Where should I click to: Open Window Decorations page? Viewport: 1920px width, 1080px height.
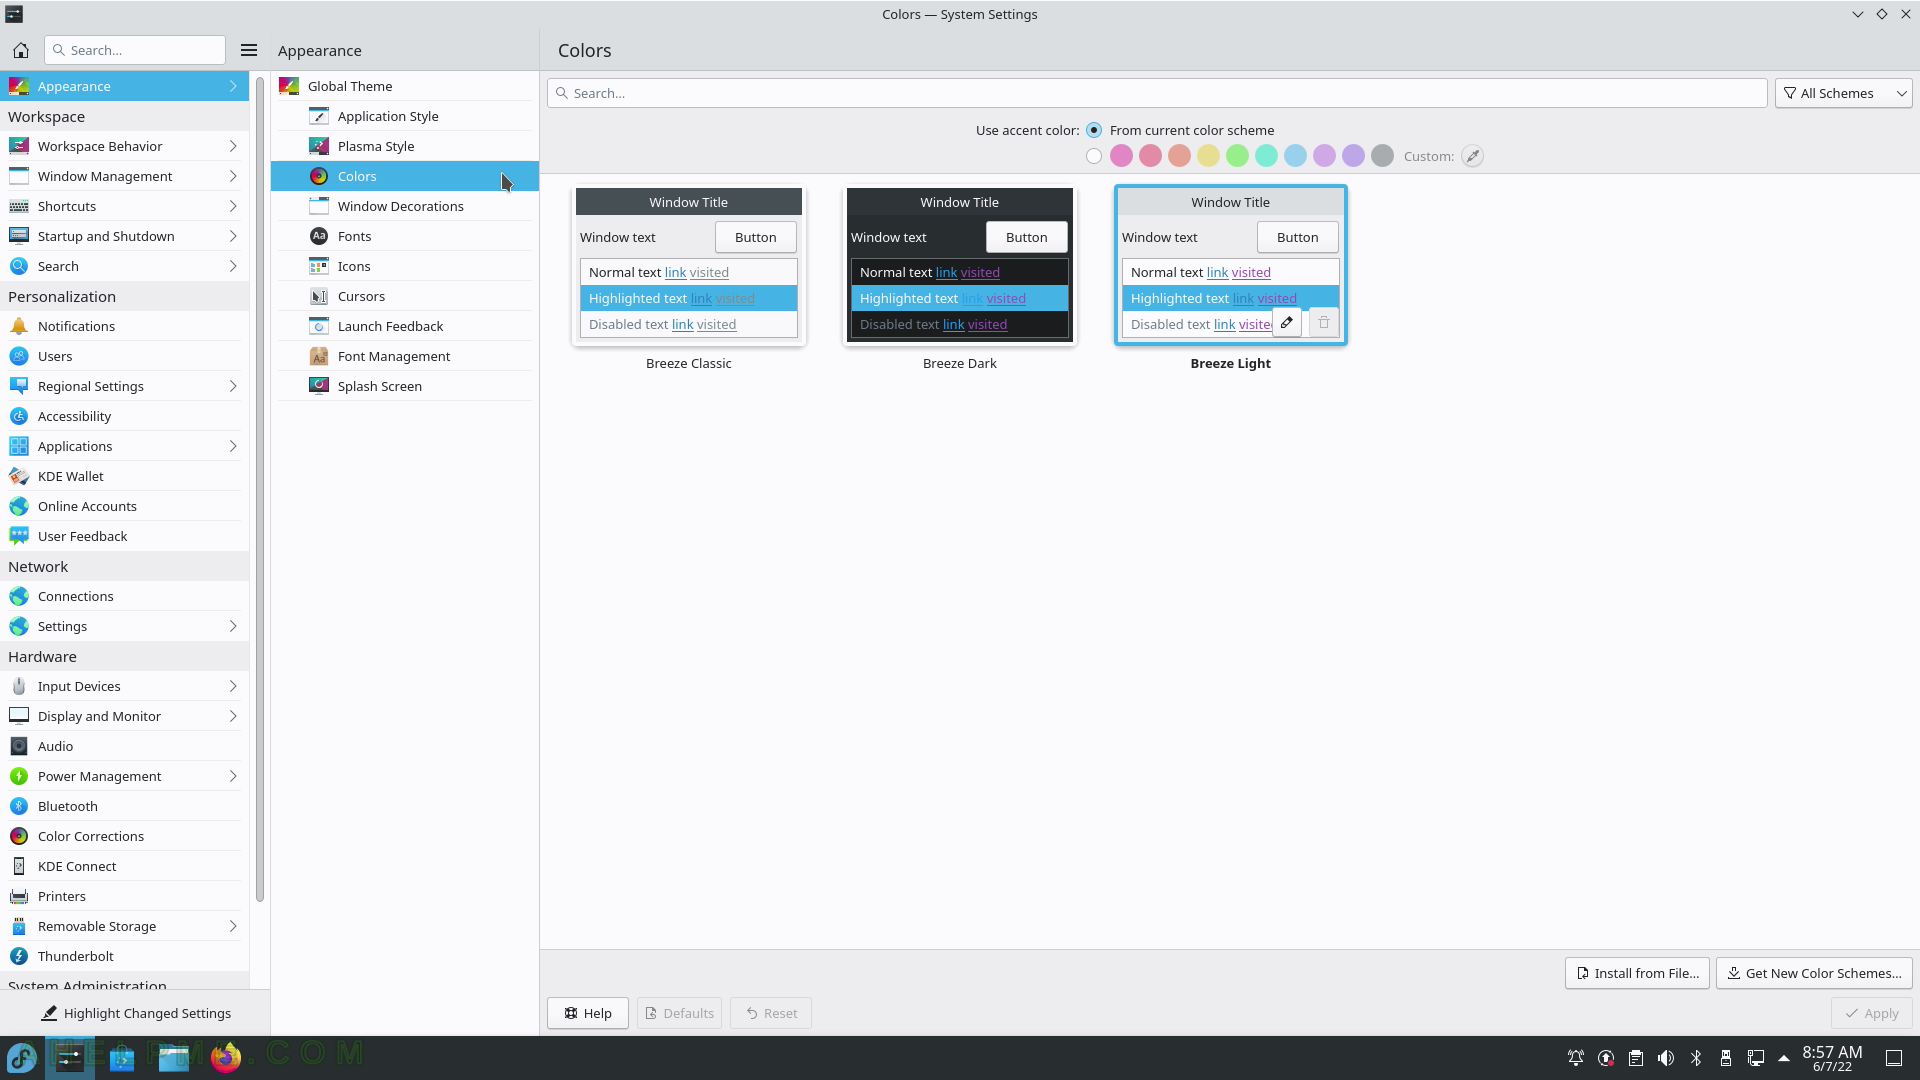click(405, 206)
